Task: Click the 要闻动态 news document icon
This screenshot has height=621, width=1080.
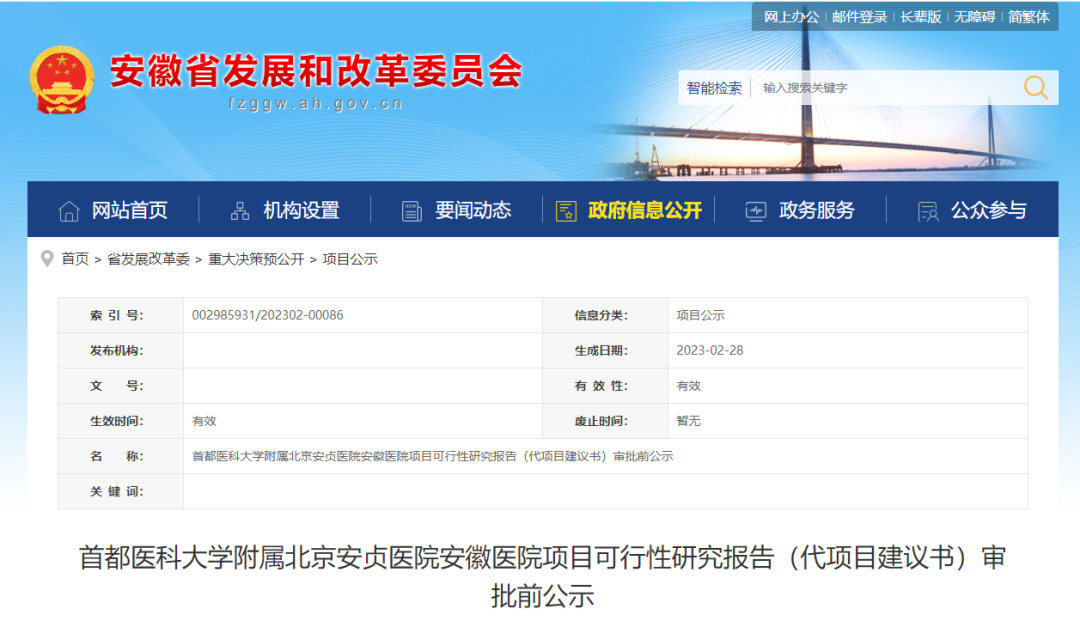Action: [x=409, y=211]
